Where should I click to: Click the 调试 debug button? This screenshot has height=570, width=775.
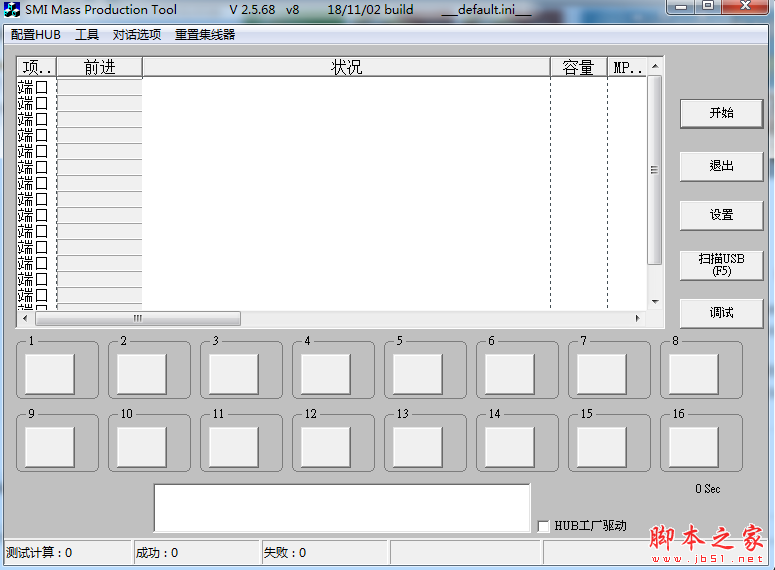pyautogui.click(x=721, y=313)
